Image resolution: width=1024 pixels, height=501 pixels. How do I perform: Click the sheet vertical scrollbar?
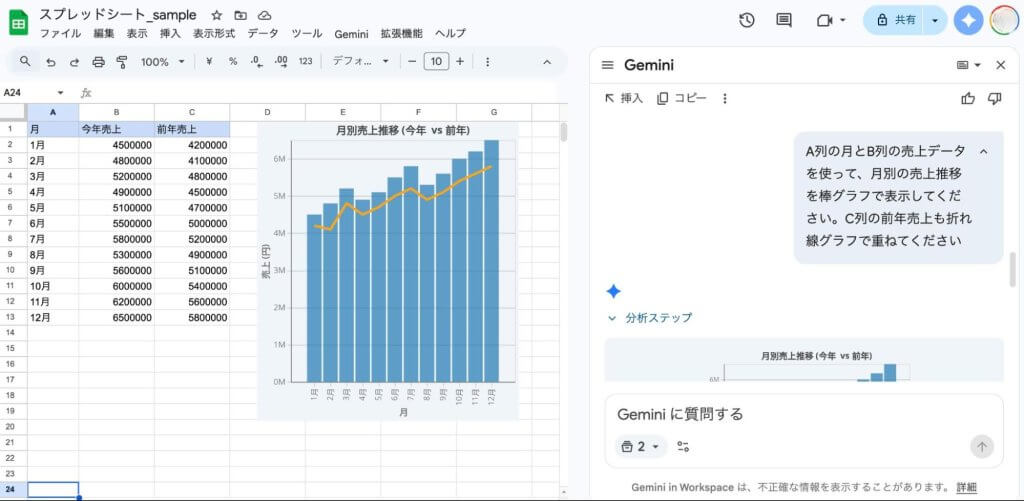click(563, 132)
